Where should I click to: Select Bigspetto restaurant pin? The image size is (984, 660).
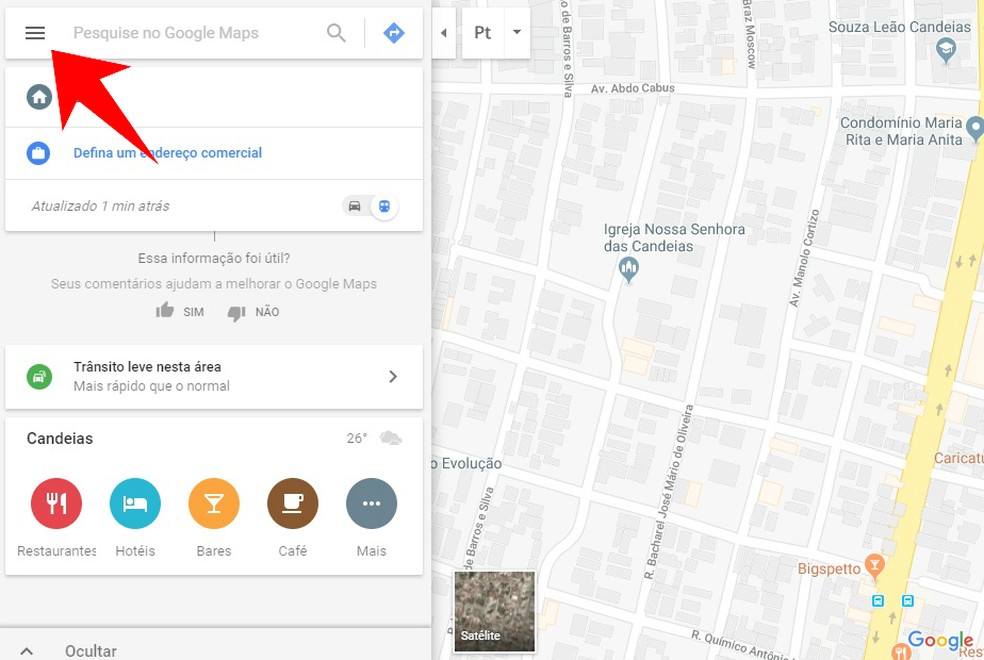point(874,566)
